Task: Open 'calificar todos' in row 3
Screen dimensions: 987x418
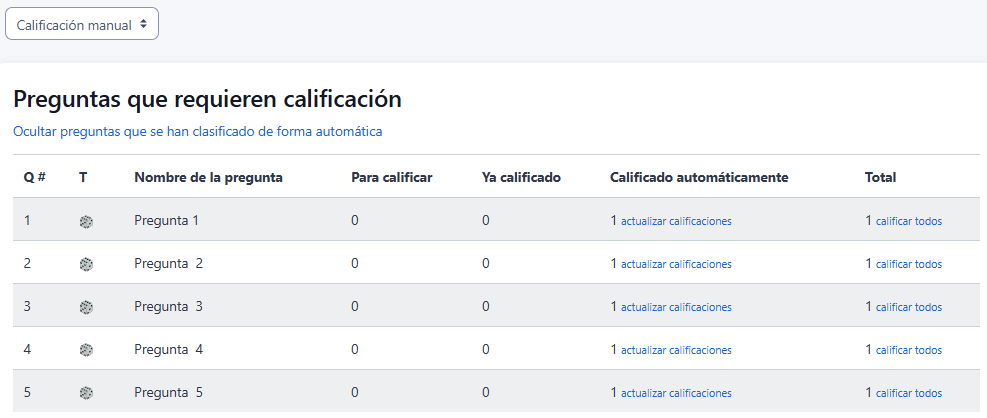Action: click(x=908, y=308)
